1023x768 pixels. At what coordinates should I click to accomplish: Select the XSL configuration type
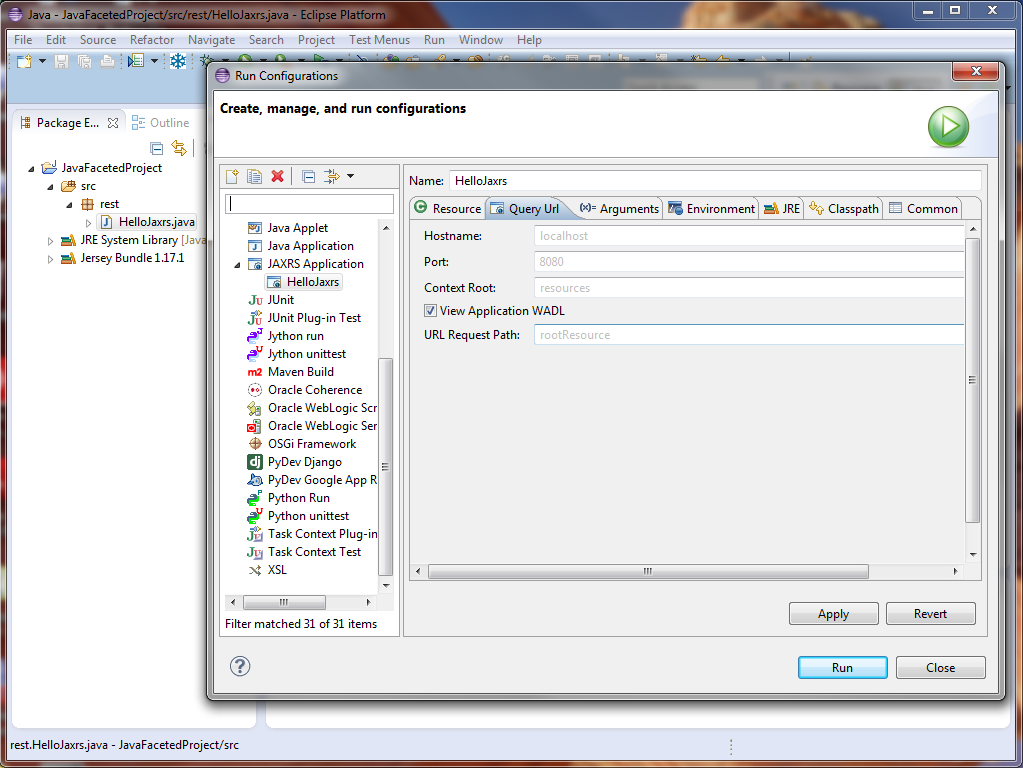pos(277,570)
